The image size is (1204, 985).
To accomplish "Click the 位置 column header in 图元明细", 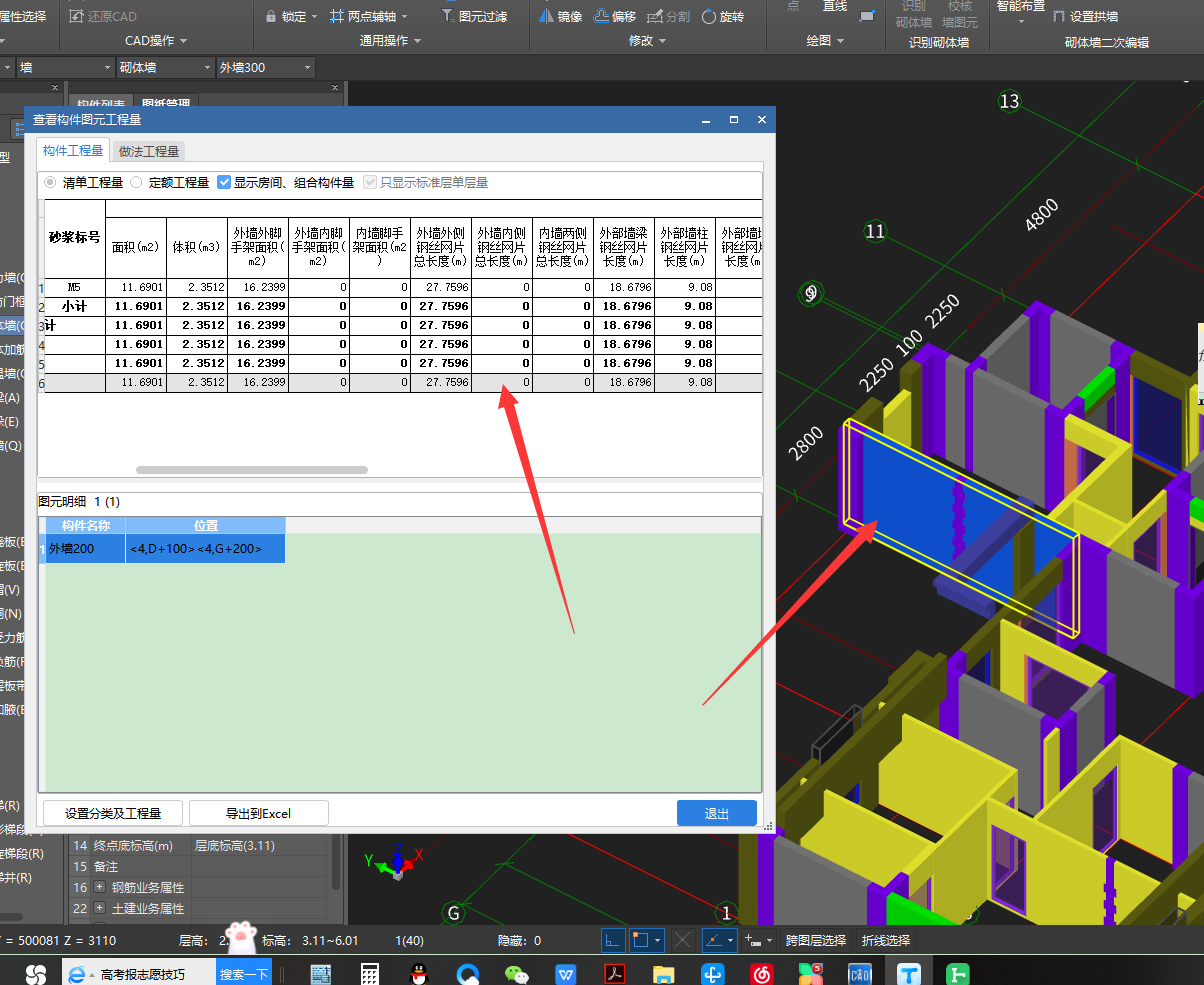I will pyautogui.click(x=205, y=525).
